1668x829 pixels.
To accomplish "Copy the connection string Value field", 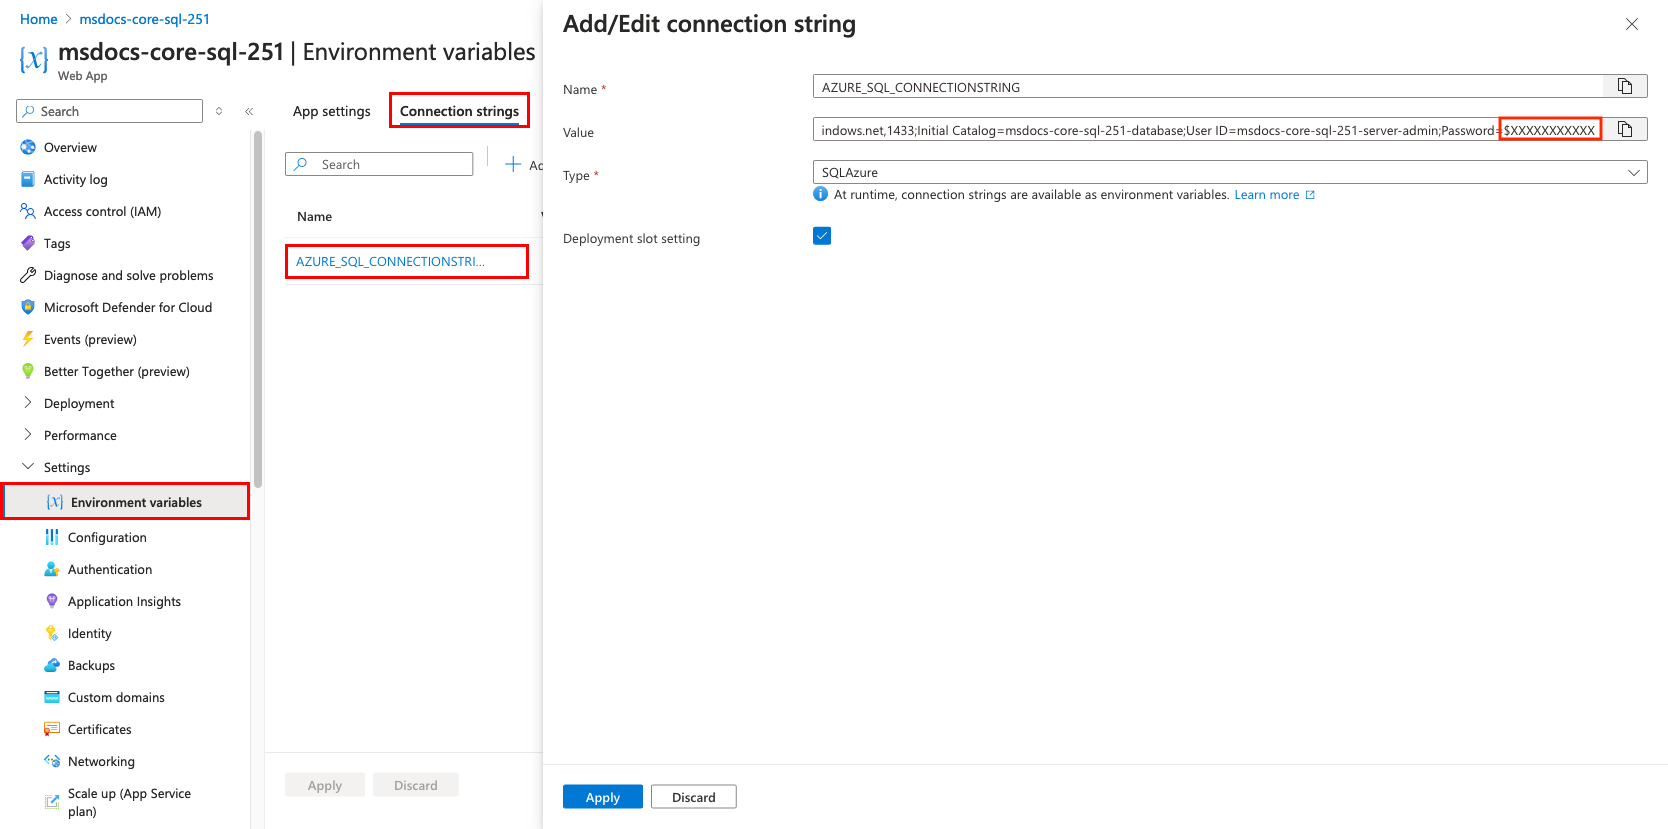I will pyautogui.click(x=1626, y=129).
